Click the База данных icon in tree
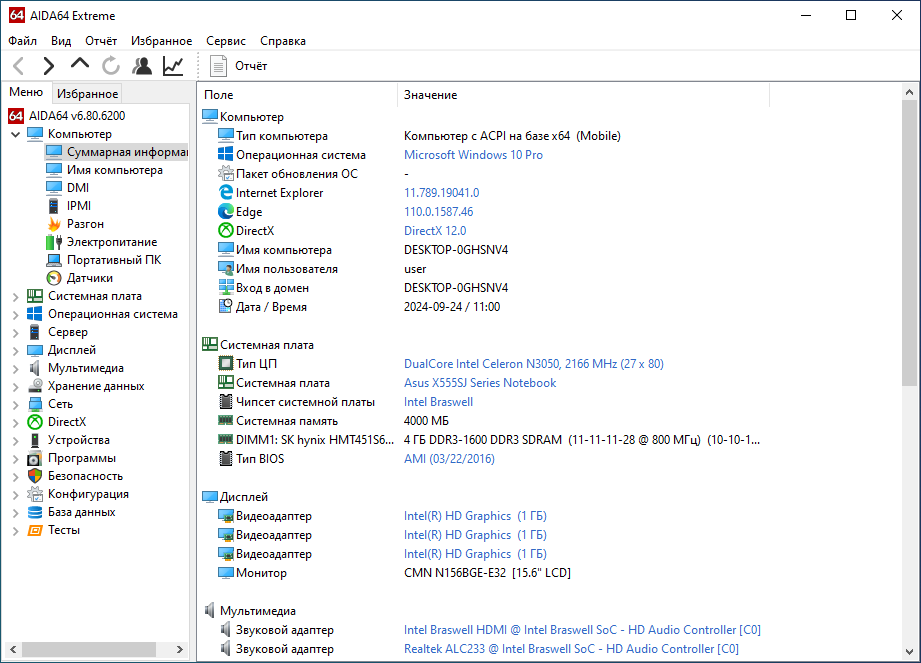The height and width of the screenshot is (663, 921). [35, 512]
